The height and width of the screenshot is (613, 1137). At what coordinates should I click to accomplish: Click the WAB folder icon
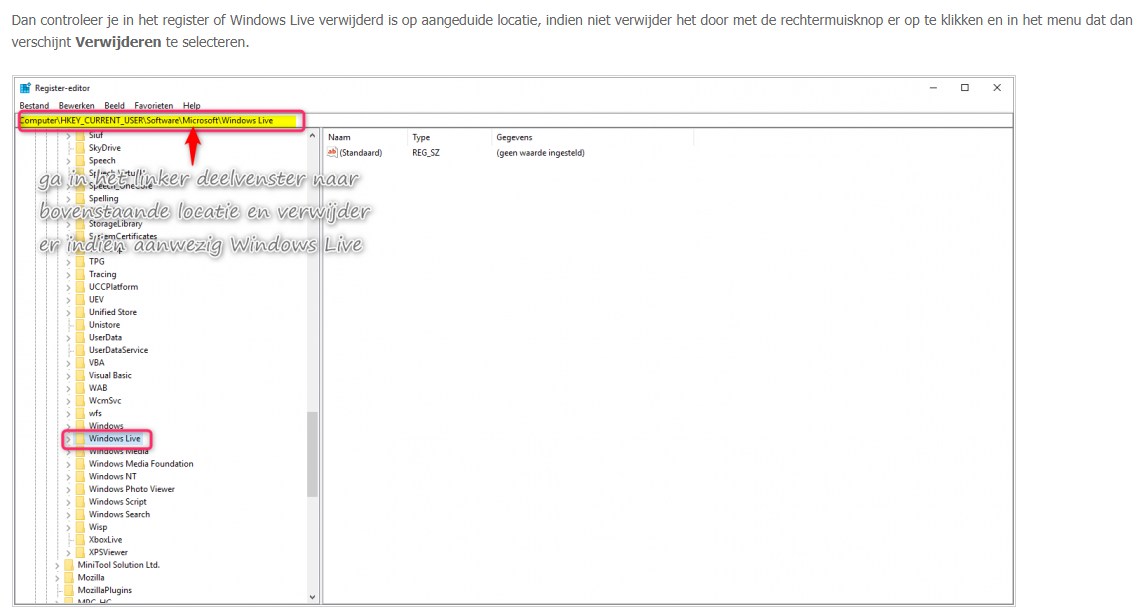(x=80, y=388)
